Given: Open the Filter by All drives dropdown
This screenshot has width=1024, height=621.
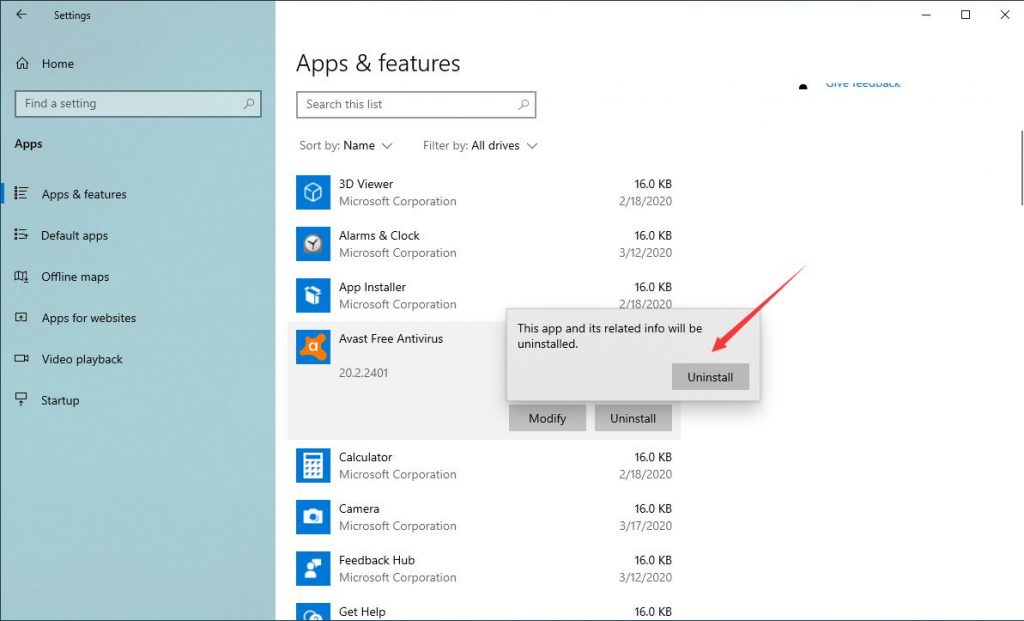Looking at the screenshot, I should click(x=480, y=146).
